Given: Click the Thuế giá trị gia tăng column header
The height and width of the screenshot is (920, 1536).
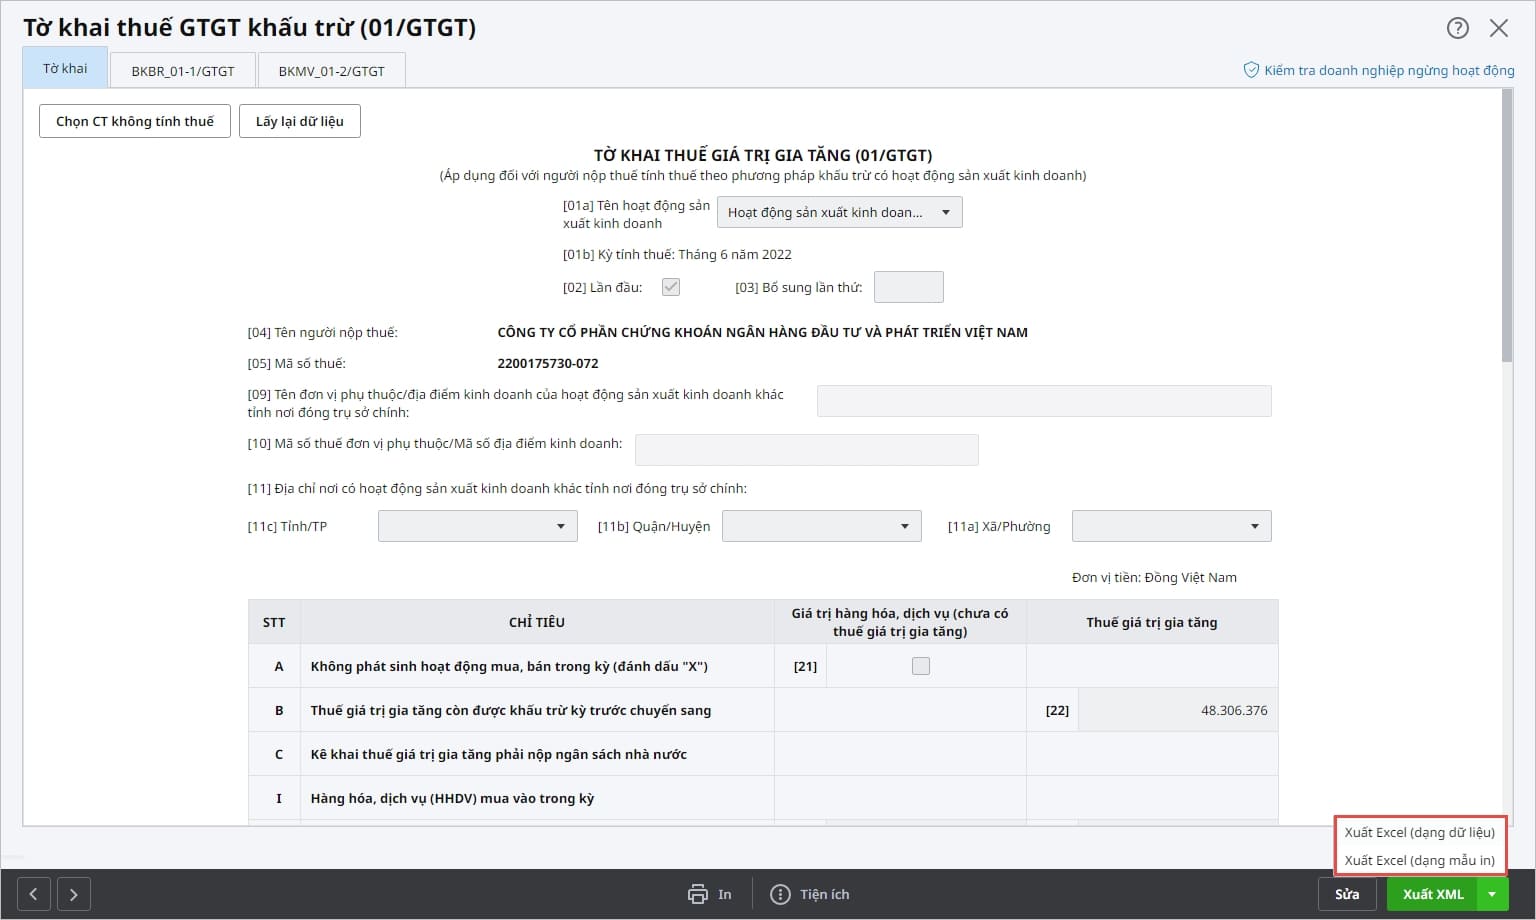Looking at the screenshot, I should [x=1152, y=622].
